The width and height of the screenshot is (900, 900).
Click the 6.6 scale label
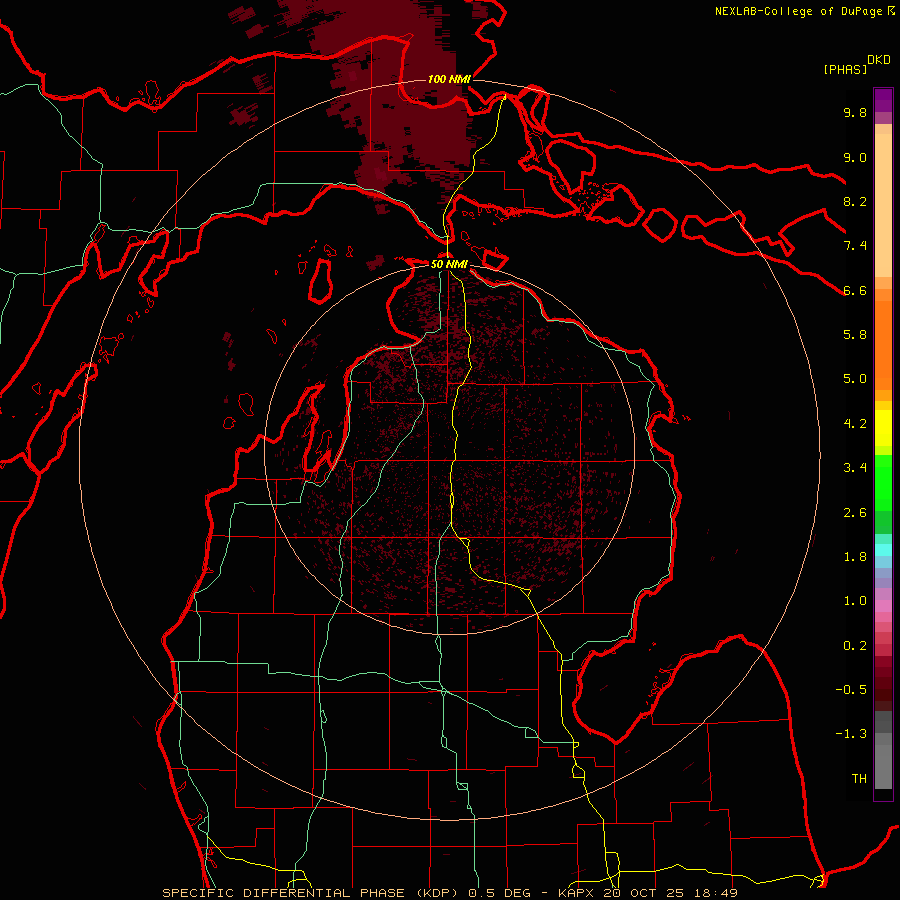pyautogui.click(x=855, y=290)
